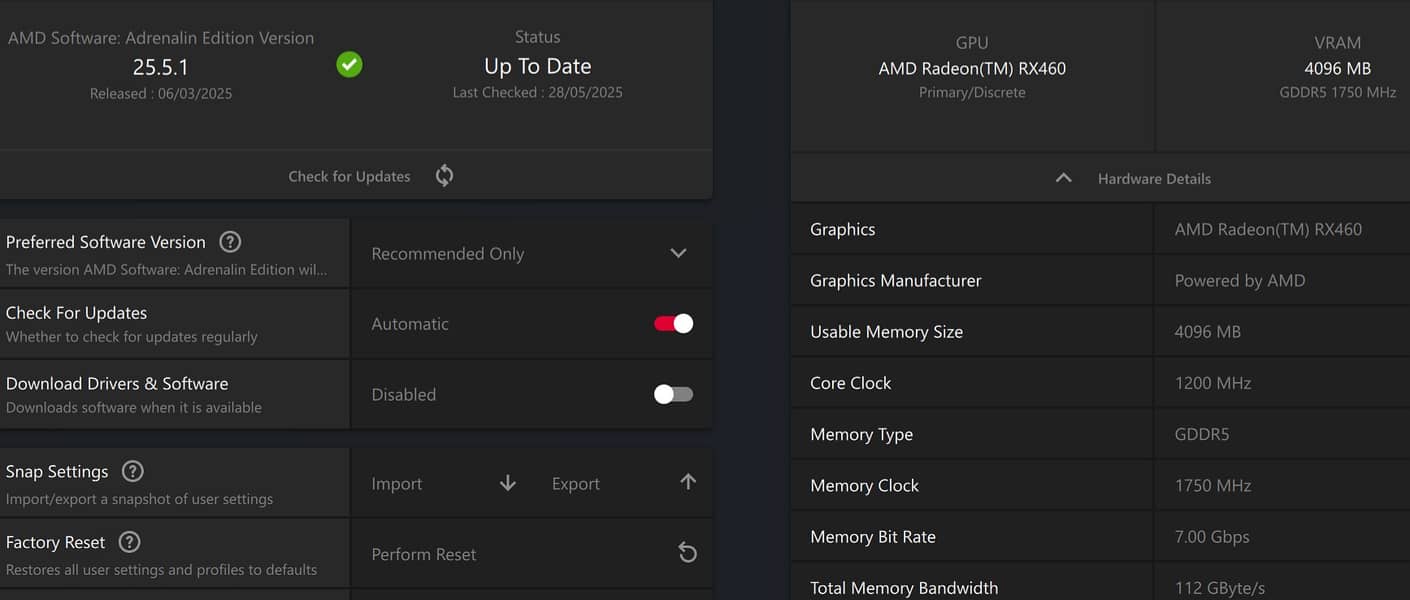Click the Released : 06/03/2025 date text

[161, 93]
